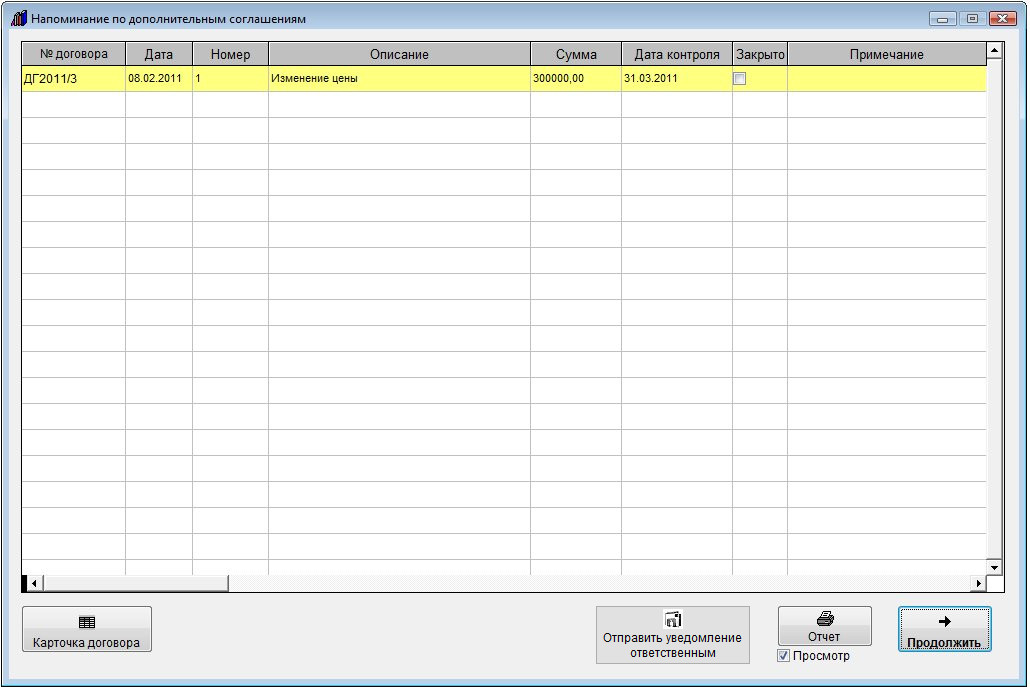Select the Закрыто column header

coord(760,54)
